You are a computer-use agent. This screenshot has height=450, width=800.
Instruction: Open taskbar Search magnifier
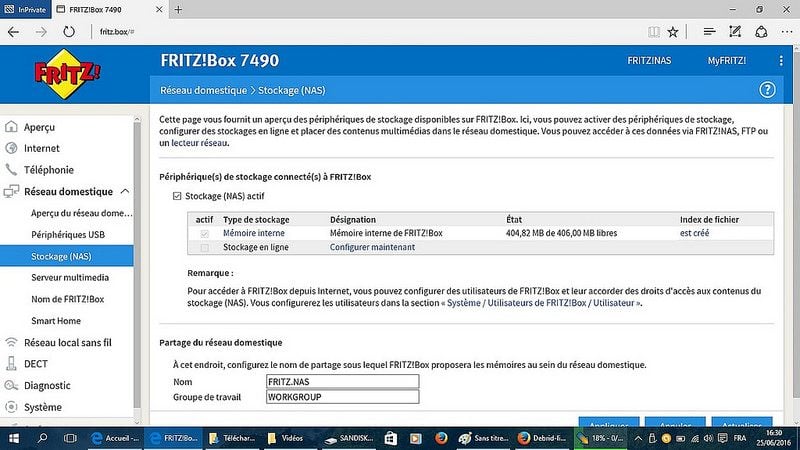(x=42, y=438)
